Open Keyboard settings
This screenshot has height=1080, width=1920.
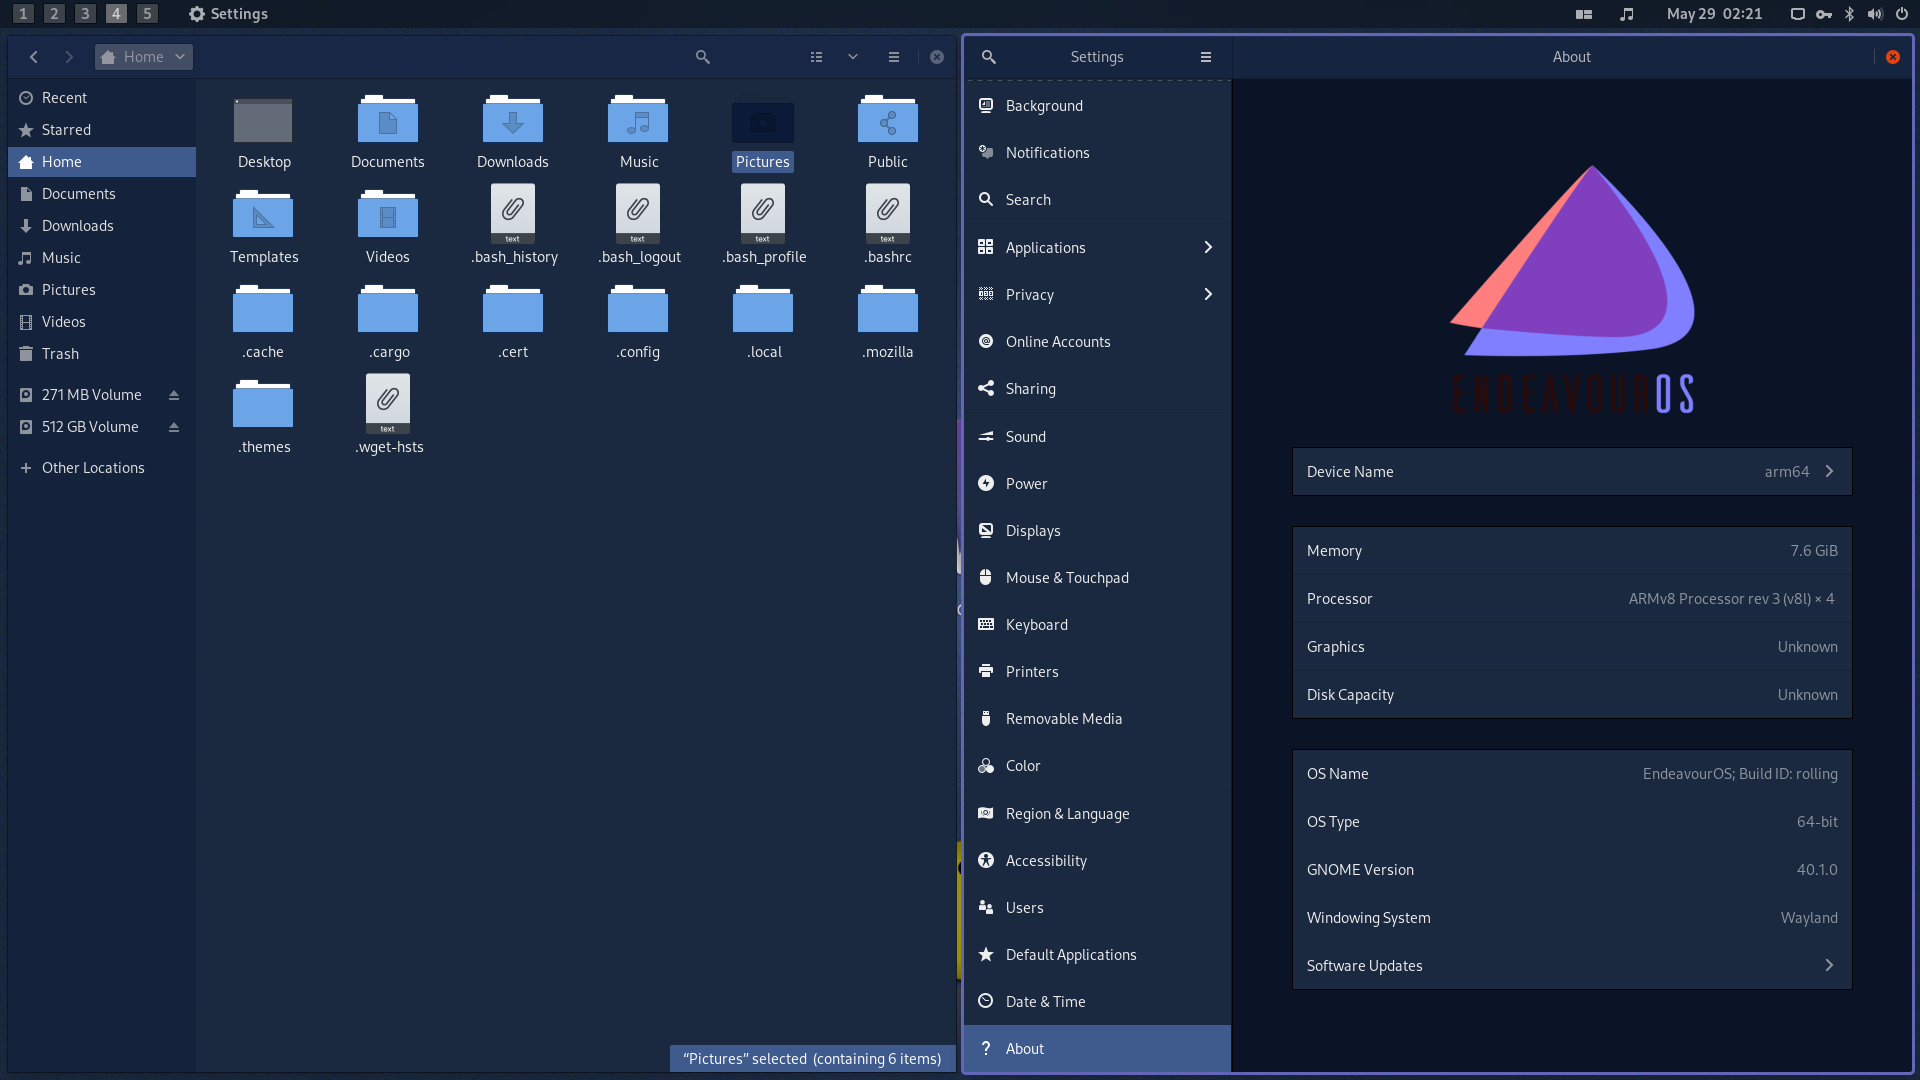tap(1097, 625)
